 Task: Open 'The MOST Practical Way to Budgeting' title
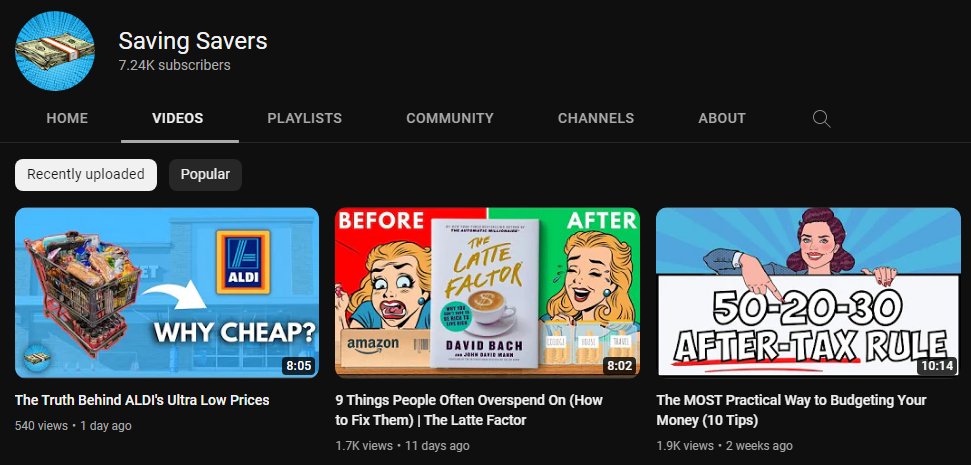pos(791,410)
